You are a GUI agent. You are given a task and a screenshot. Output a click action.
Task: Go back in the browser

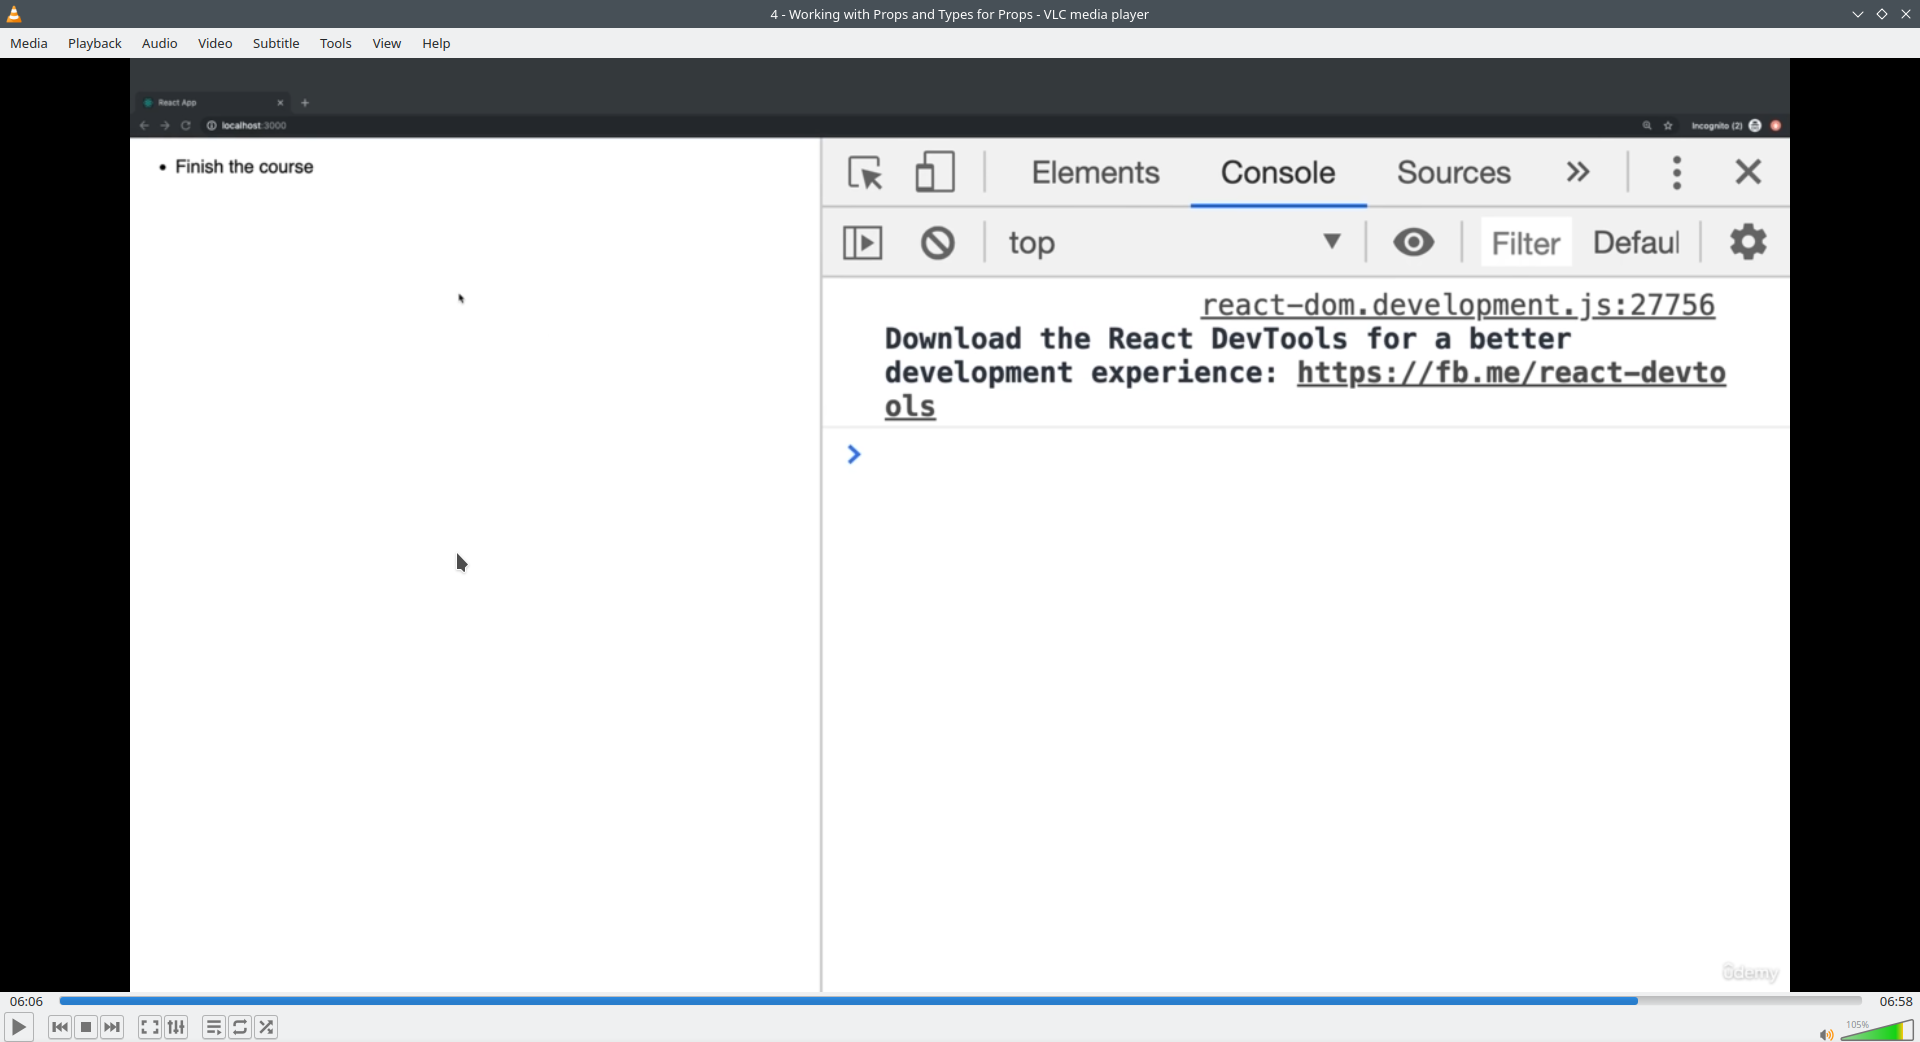tap(144, 125)
